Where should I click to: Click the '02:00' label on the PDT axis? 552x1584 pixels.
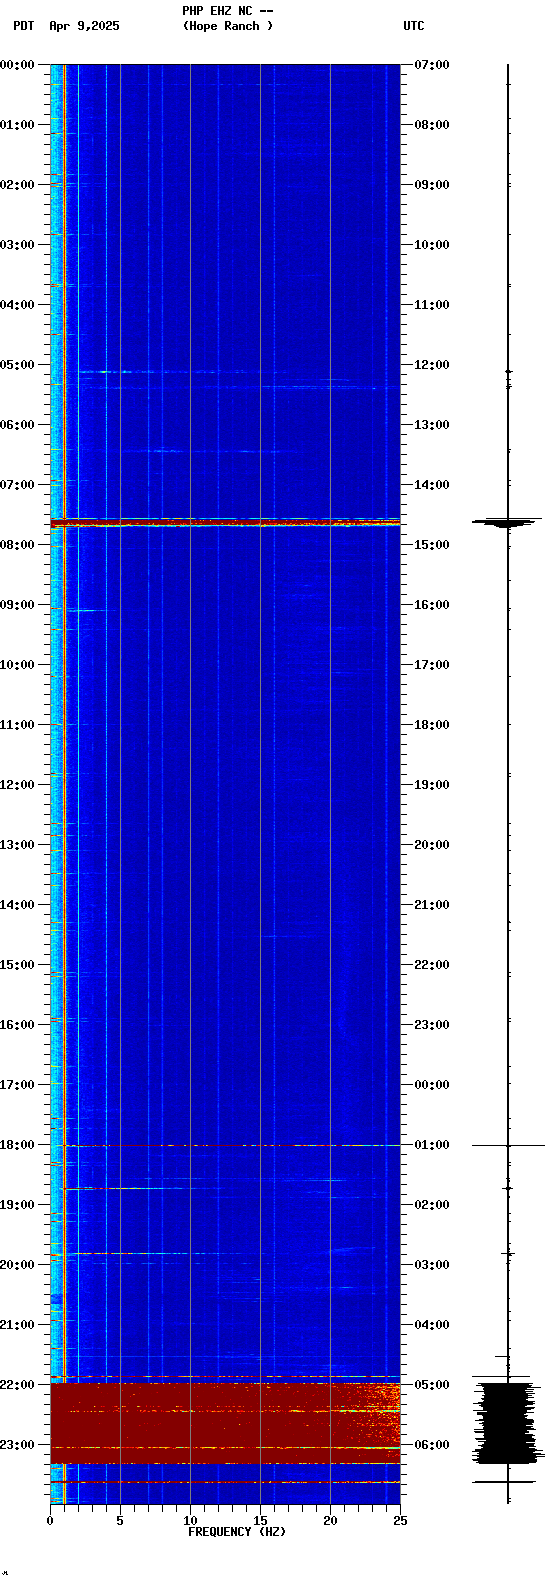17,185
